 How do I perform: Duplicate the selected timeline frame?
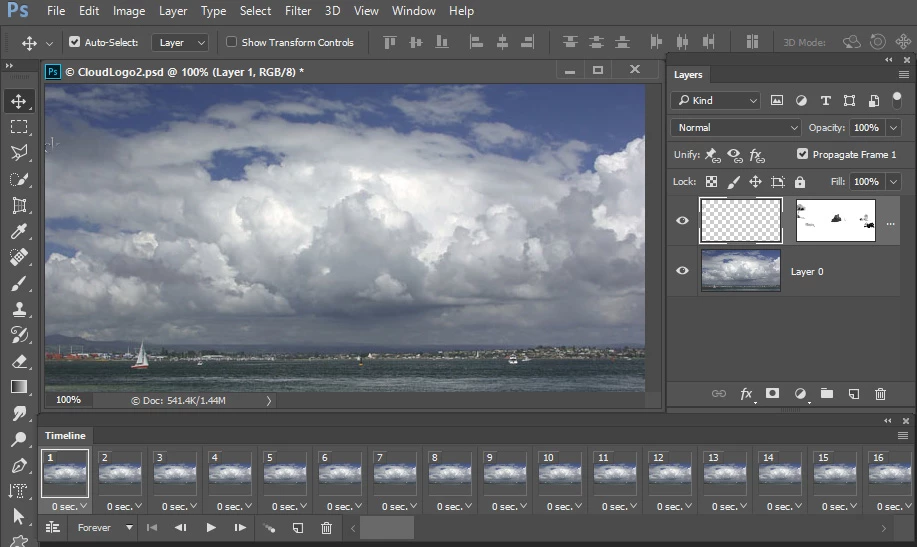[298, 528]
